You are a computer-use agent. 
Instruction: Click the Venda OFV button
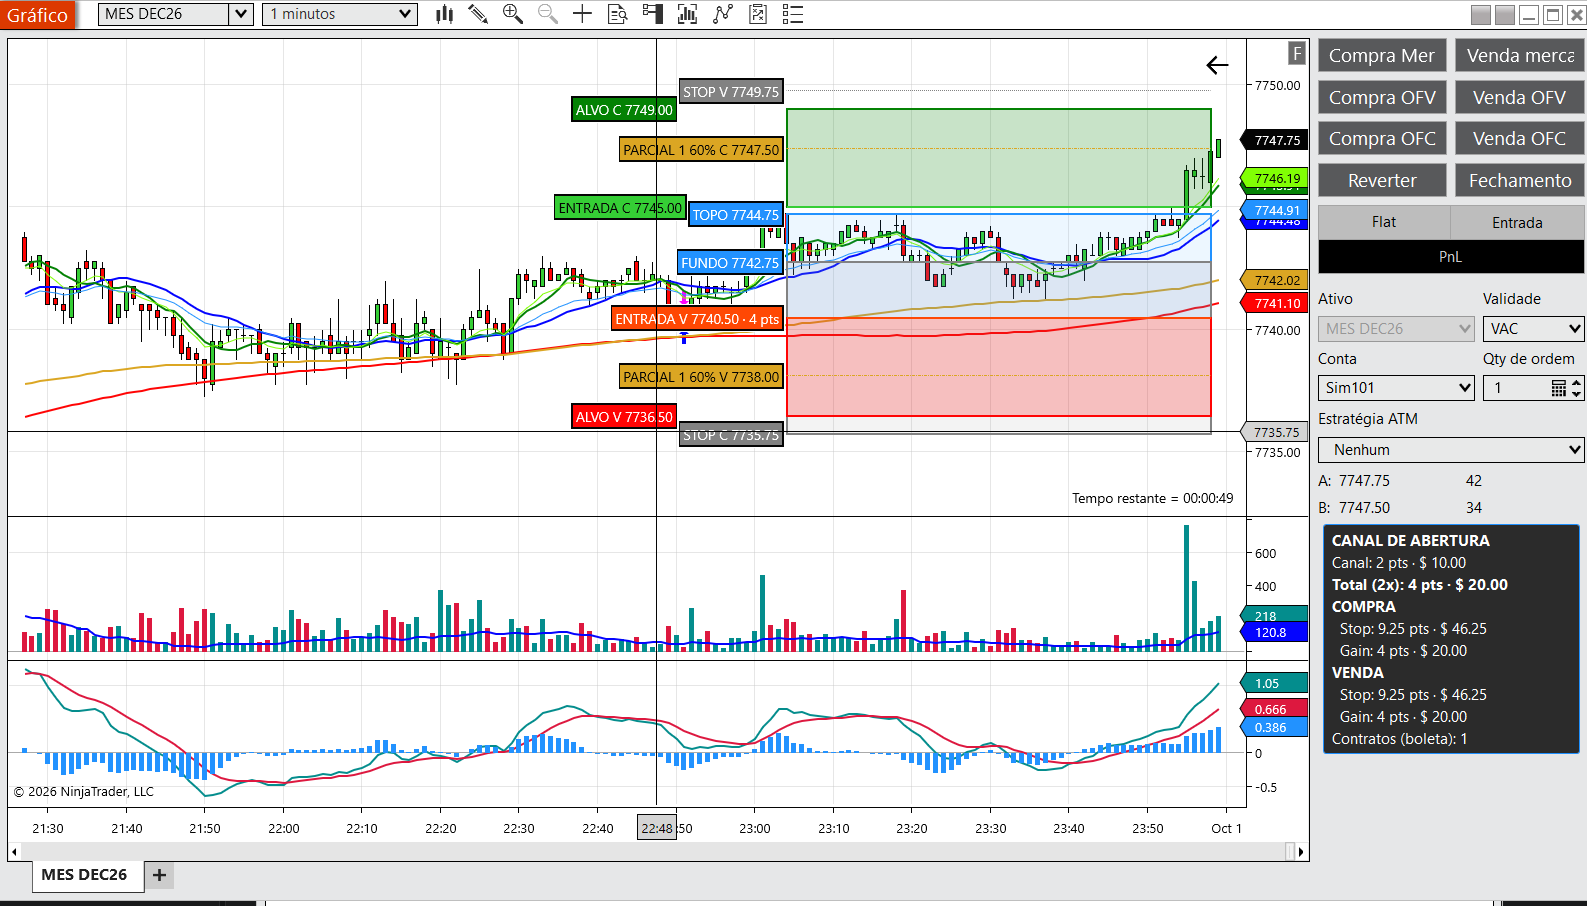[x=1520, y=98]
